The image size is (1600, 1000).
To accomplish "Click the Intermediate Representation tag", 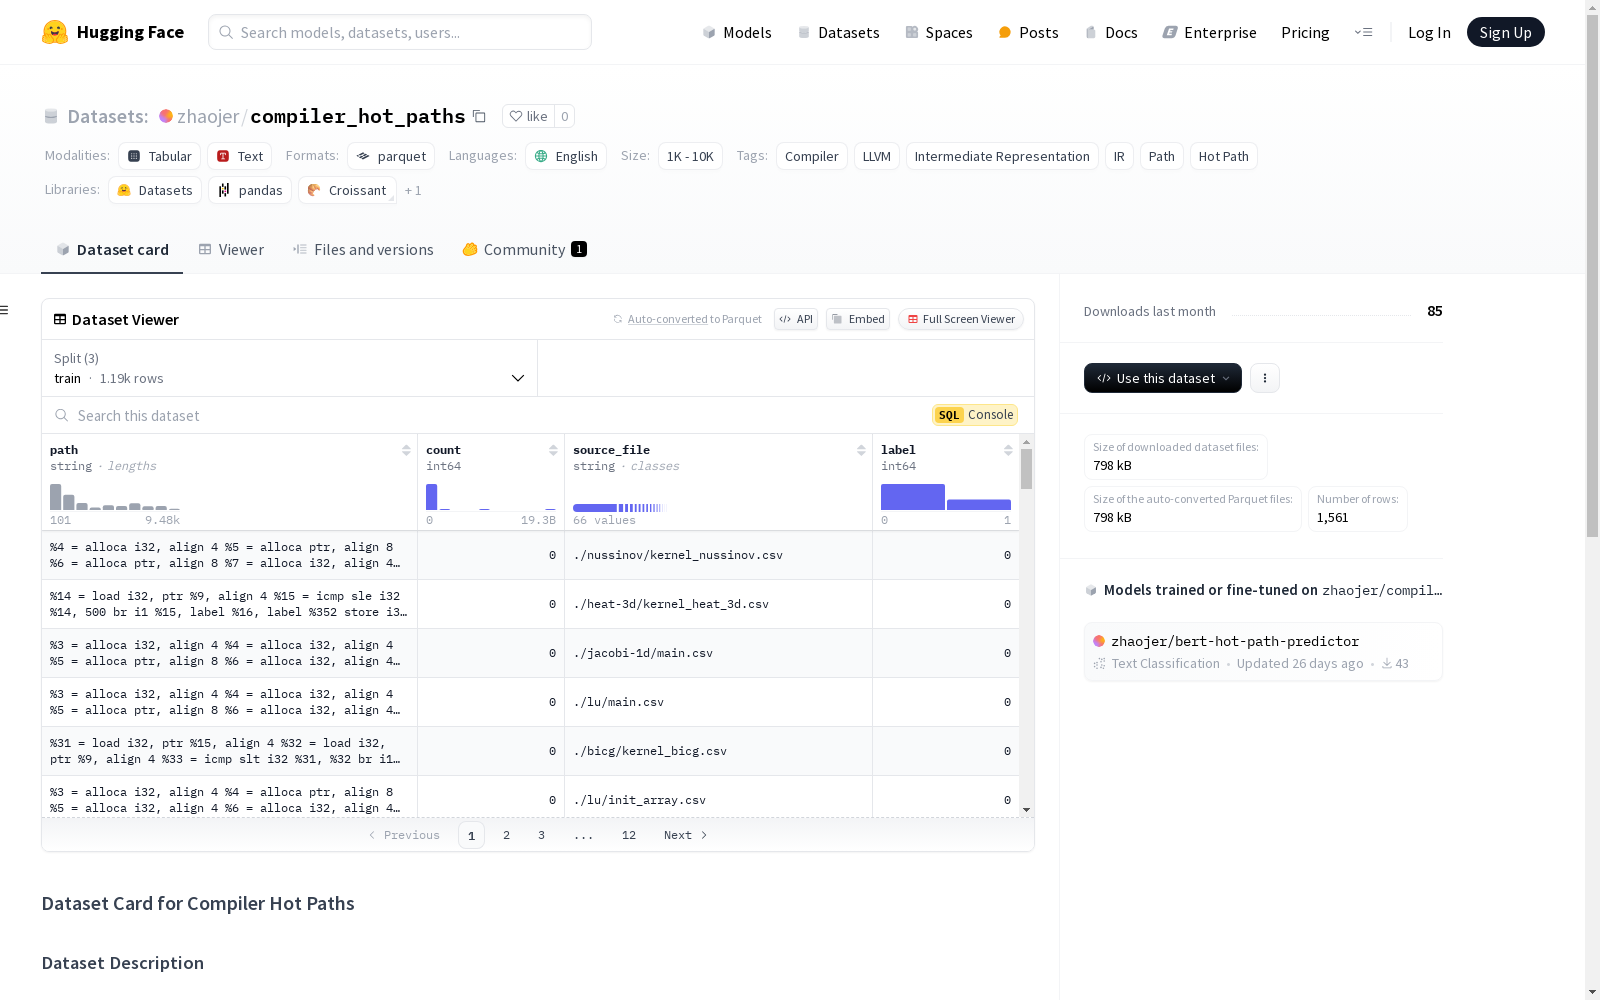I will pyautogui.click(x=1002, y=156).
